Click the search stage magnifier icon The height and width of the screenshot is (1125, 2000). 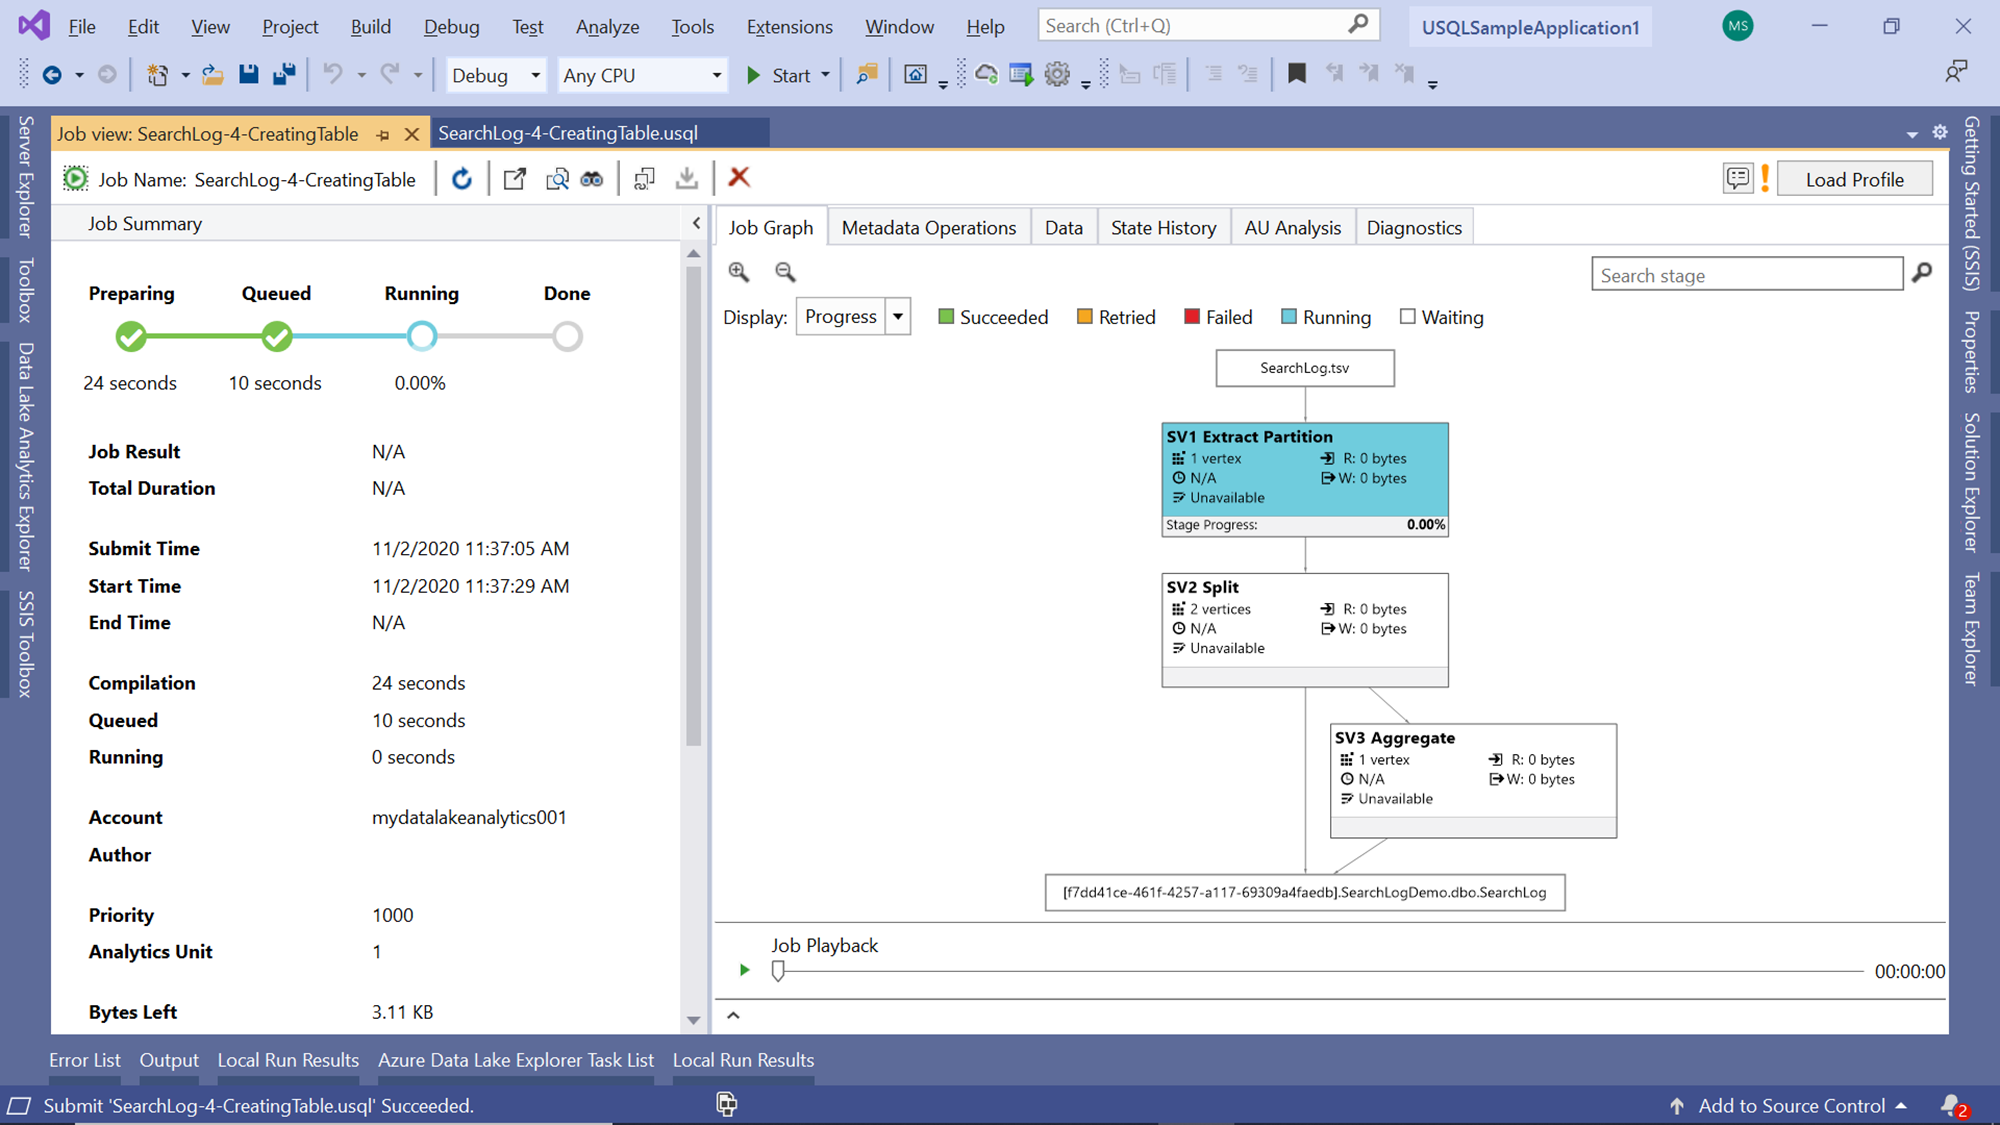pos(1921,273)
